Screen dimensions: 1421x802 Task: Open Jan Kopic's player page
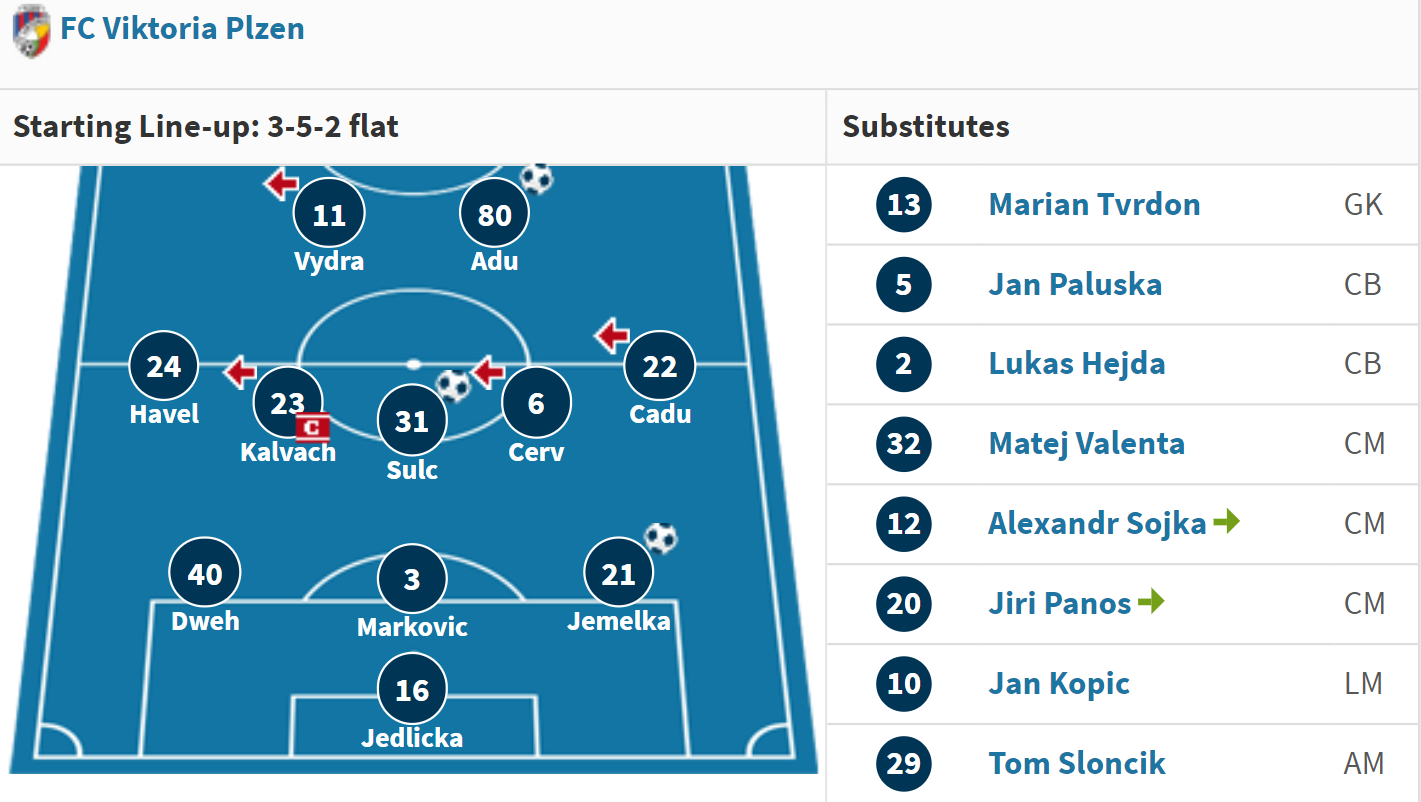(1059, 684)
